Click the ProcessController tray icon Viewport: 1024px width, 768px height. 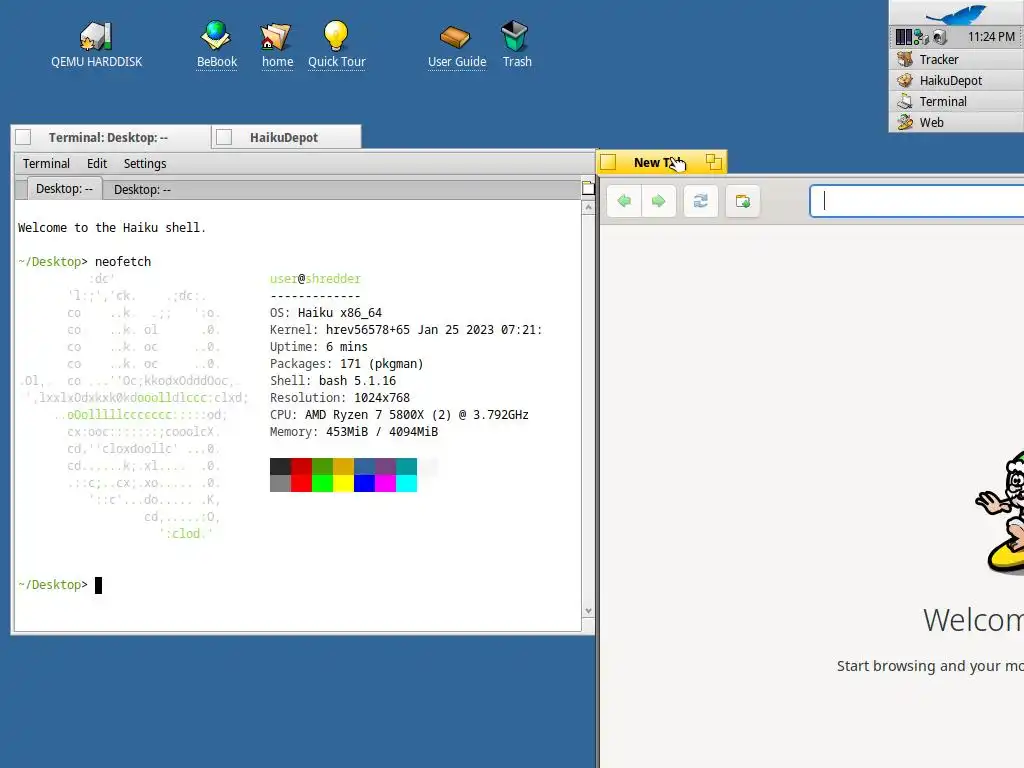pyautogui.click(x=904, y=37)
